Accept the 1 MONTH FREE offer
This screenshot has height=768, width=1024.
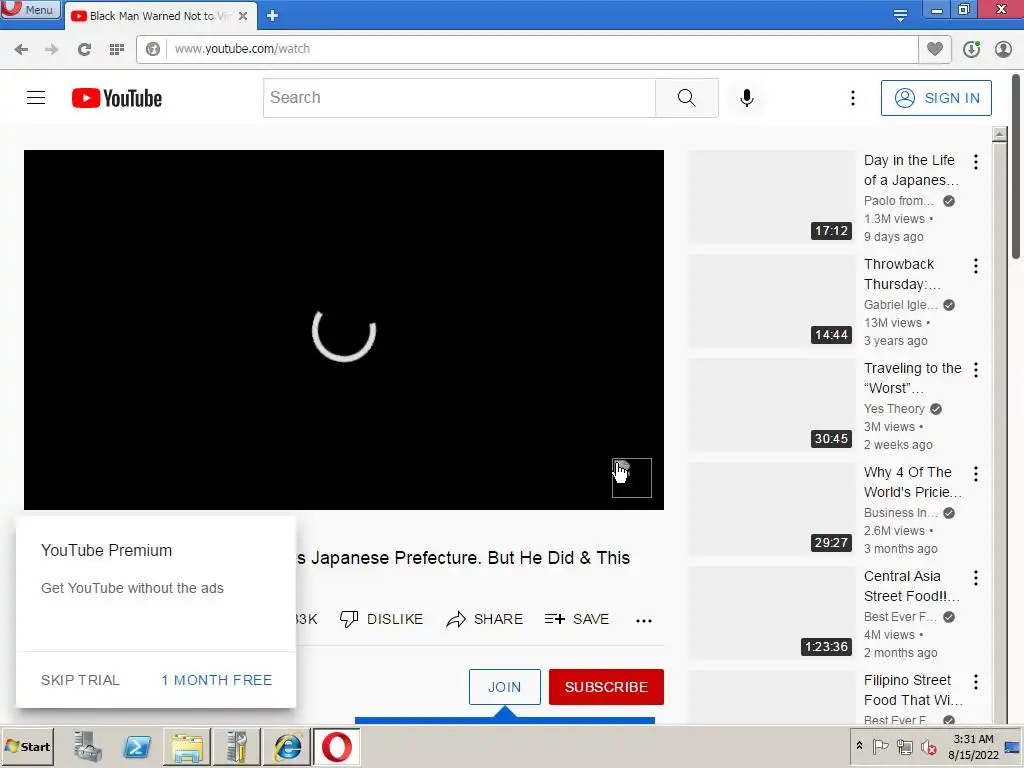coord(217,680)
